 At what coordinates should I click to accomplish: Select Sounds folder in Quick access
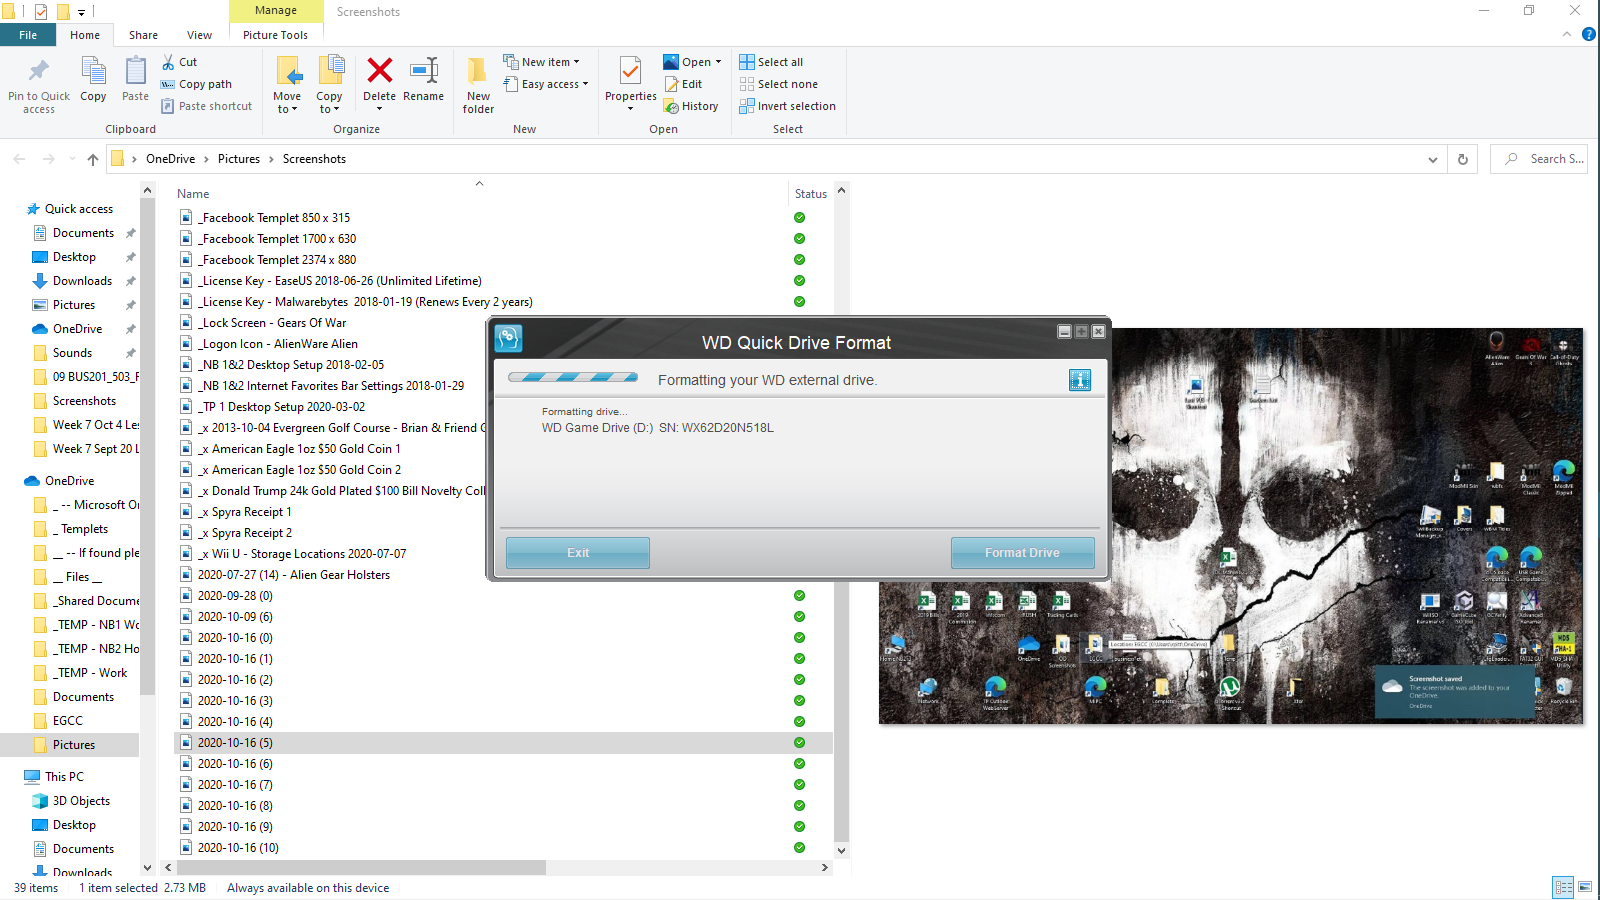(x=72, y=353)
